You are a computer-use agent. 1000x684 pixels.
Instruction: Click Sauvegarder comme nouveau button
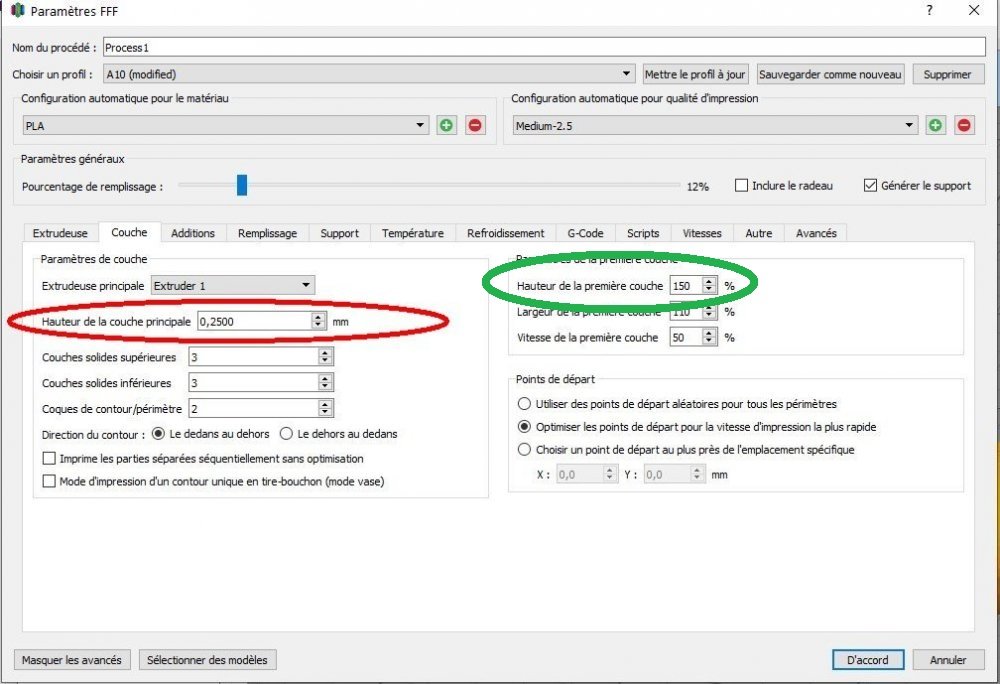point(830,74)
